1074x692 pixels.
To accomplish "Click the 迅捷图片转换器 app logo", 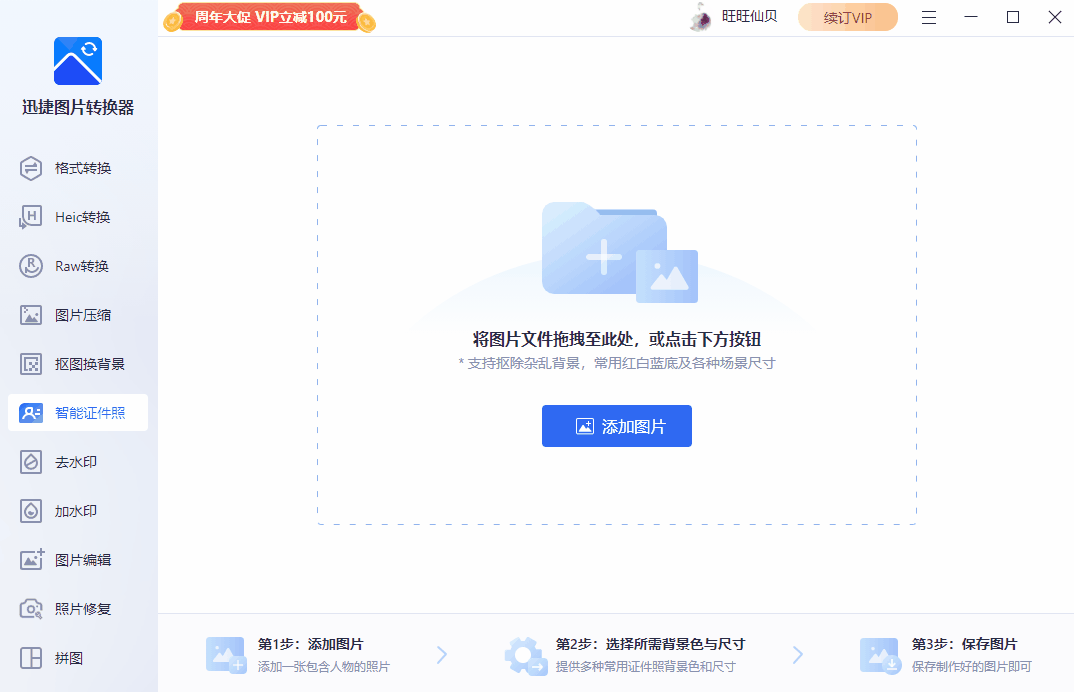I will [78, 61].
